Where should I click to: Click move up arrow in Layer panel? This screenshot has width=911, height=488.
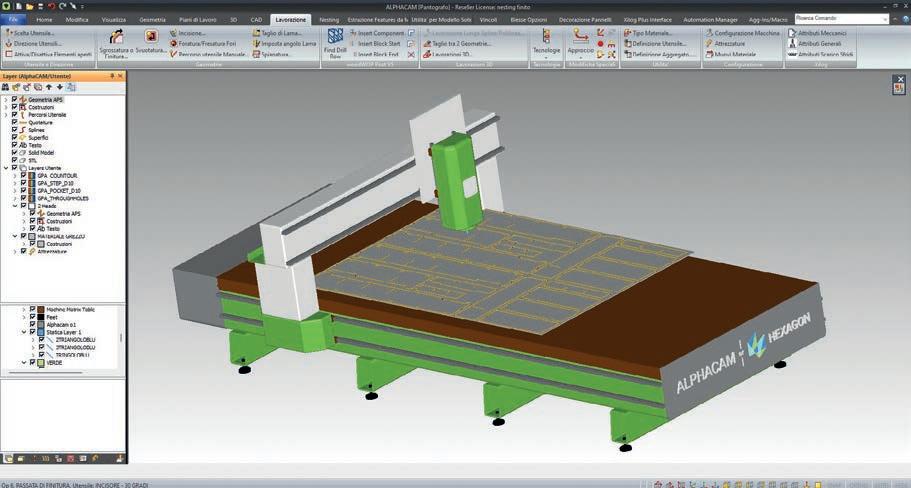coord(49,87)
